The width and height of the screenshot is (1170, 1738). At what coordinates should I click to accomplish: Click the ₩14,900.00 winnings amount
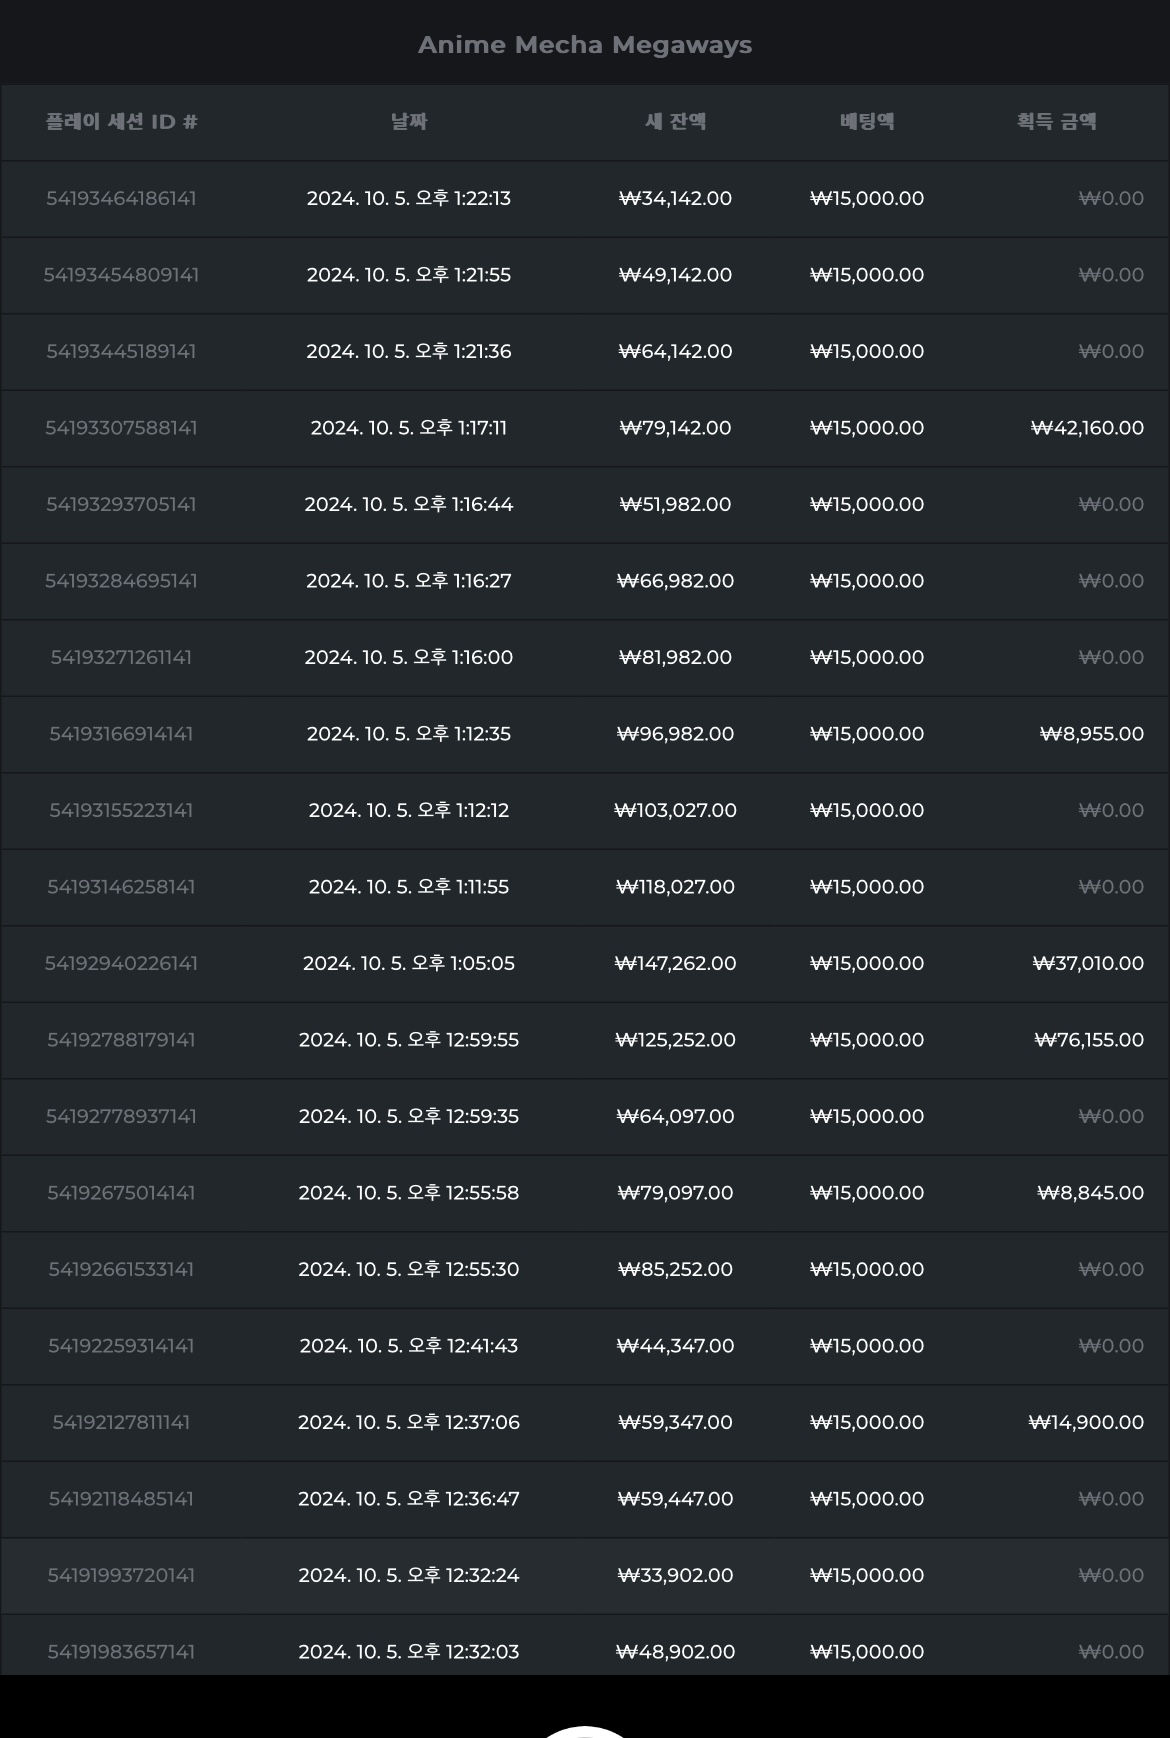pyautogui.click(x=1086, y=1422)
